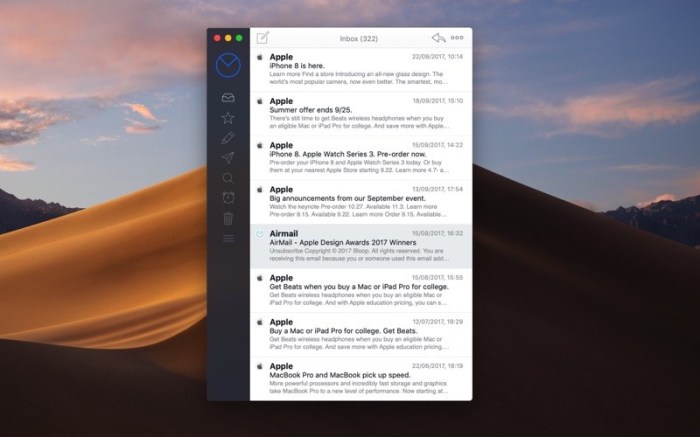This screenshot has height=437, width=700.
Task: Open the "iPhone 8 is here." email
Action: click(361, 70)
